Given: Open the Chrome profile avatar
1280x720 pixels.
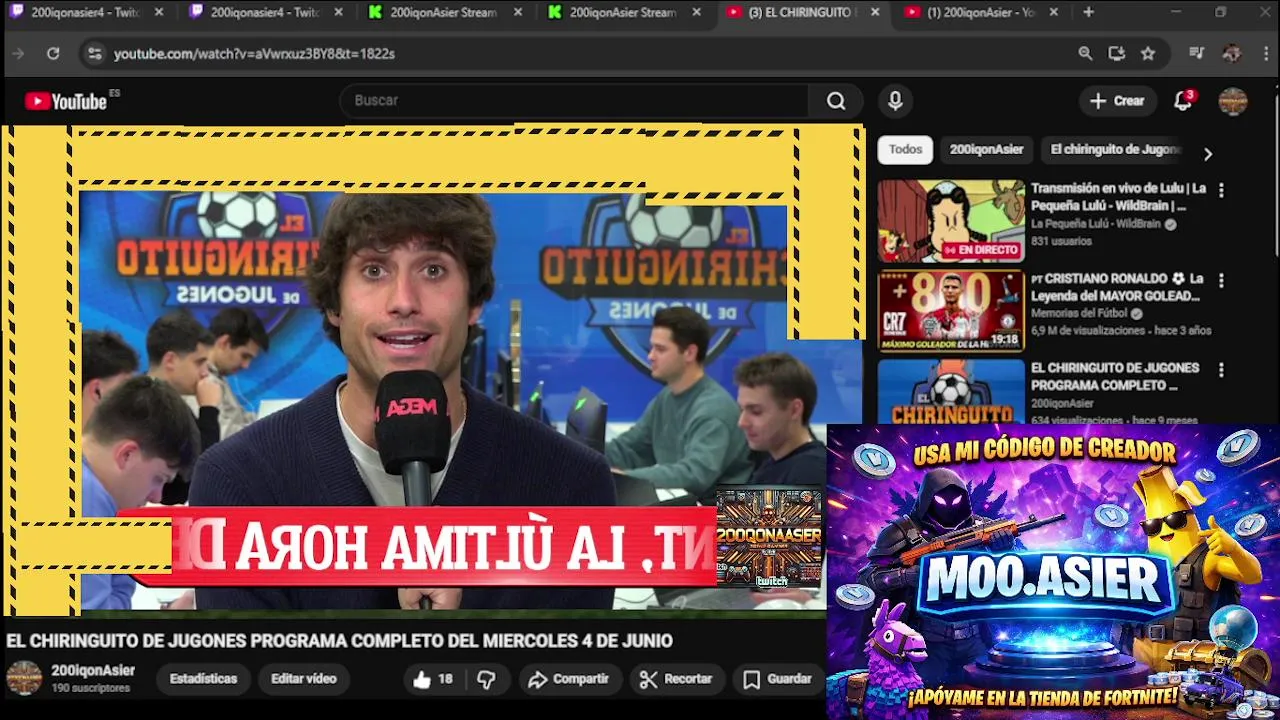Looking at the screenshot, I should [x=1231, y=54].
